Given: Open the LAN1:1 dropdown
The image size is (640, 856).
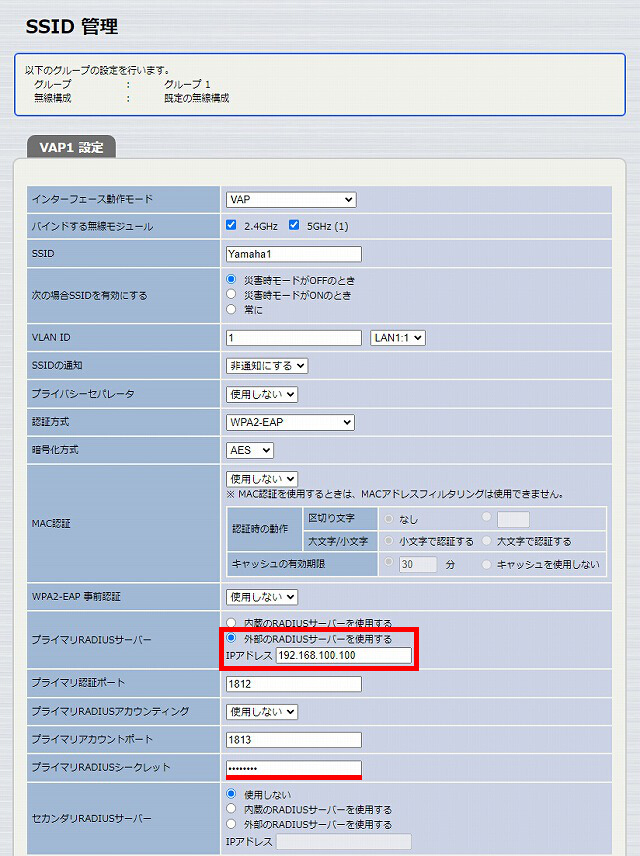Looking at the screenshot, I should 398,338.
